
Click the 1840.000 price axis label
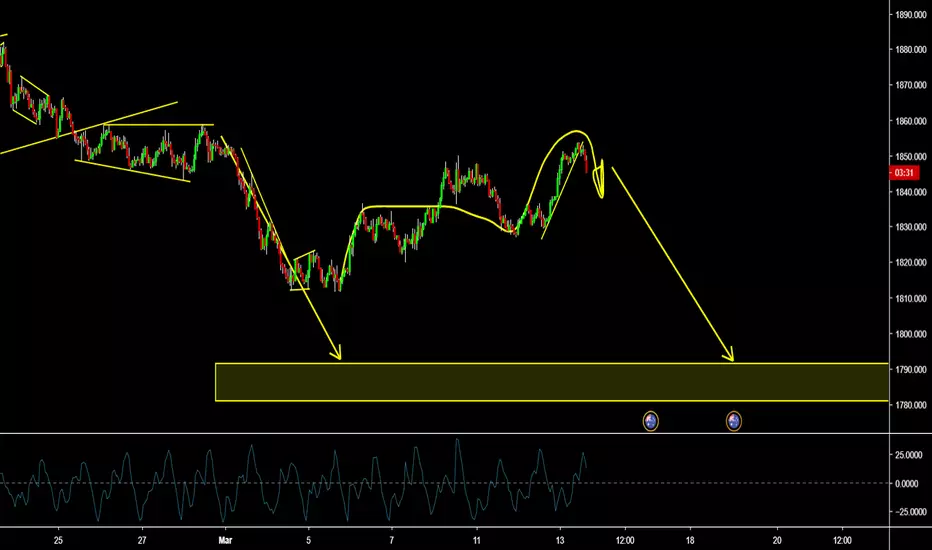click(911, 192)
